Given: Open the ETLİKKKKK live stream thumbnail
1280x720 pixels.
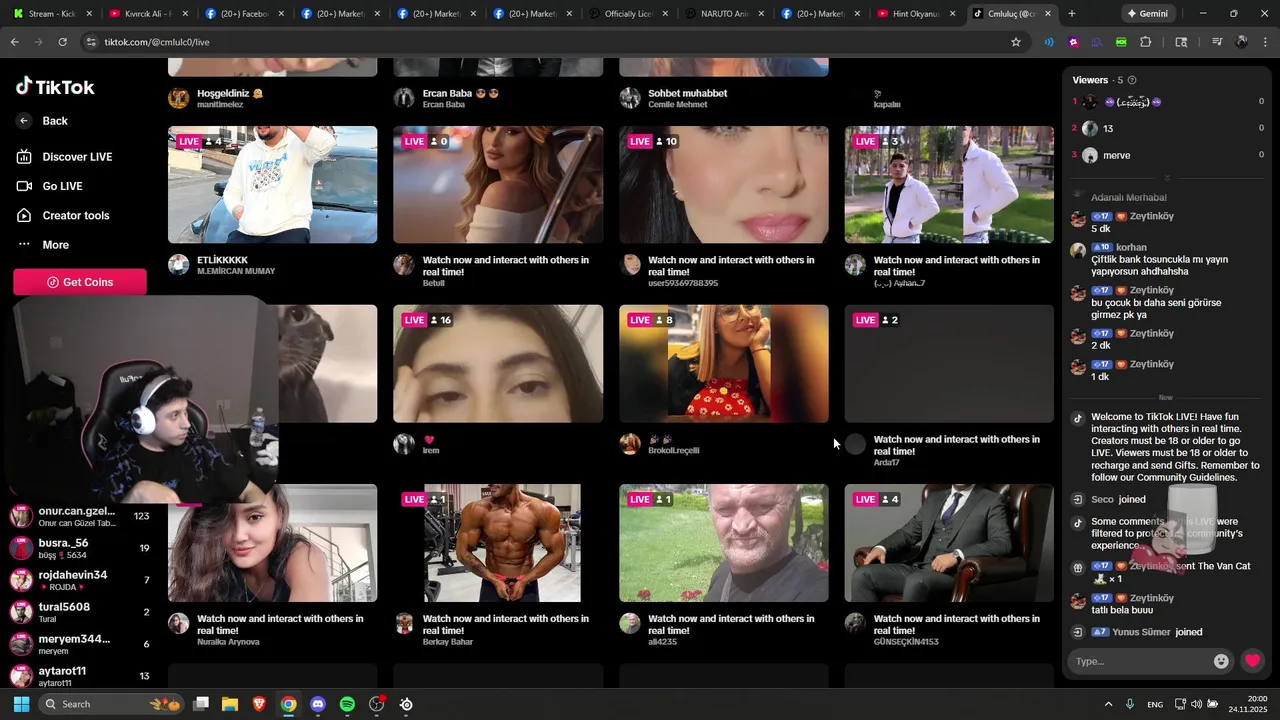Looking at the screenshot, I should [x=272, y=184].
